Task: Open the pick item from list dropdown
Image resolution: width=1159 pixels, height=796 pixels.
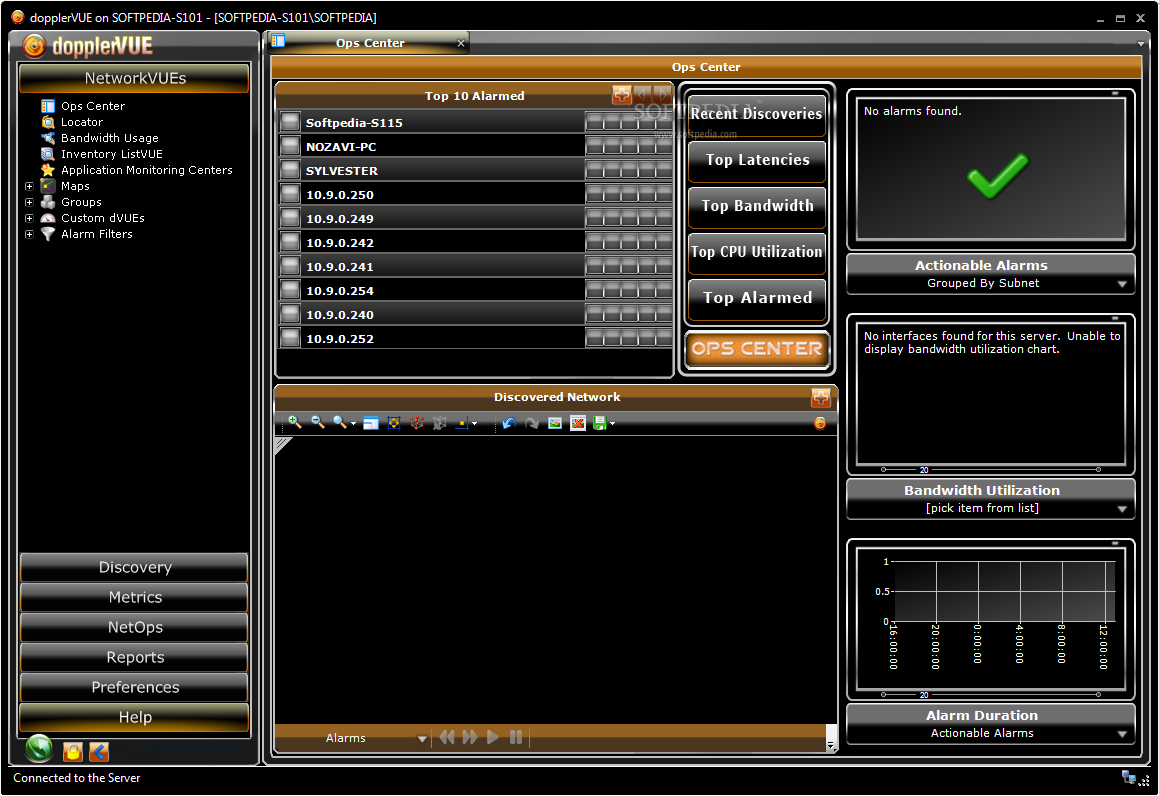Action: [1122, 509]
